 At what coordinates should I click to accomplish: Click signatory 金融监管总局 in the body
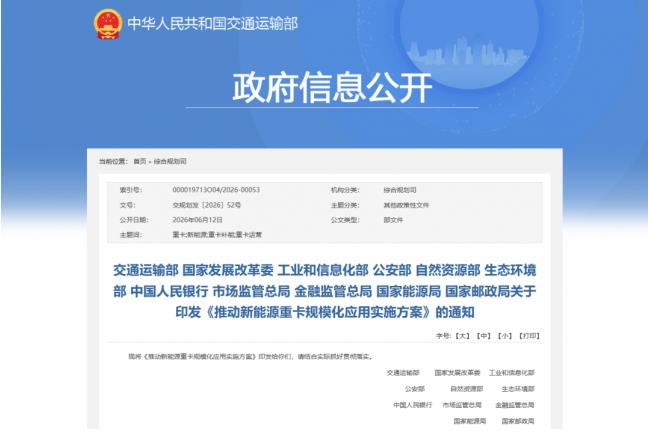[515, 405]
